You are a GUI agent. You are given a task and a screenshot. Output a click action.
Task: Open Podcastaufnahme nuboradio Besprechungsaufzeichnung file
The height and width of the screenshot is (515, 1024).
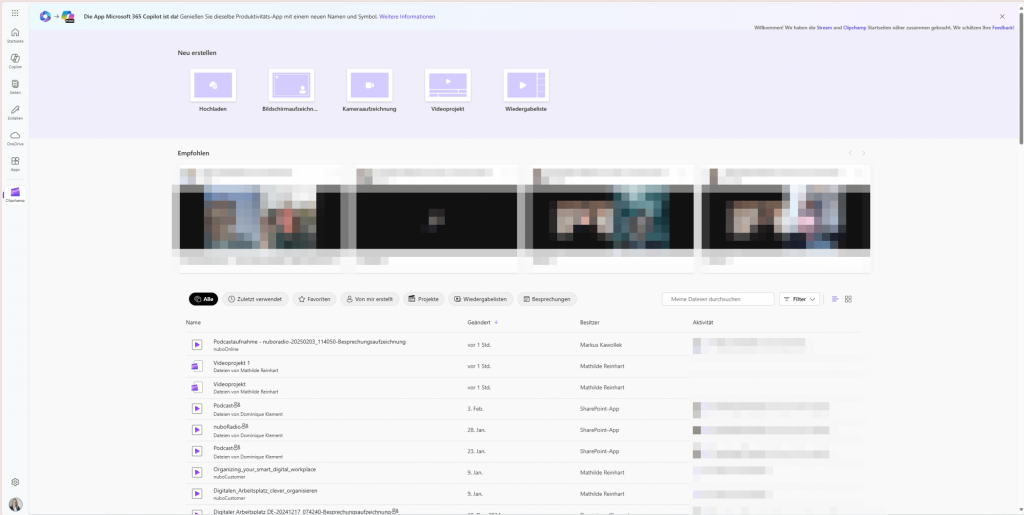pos(310,341)
